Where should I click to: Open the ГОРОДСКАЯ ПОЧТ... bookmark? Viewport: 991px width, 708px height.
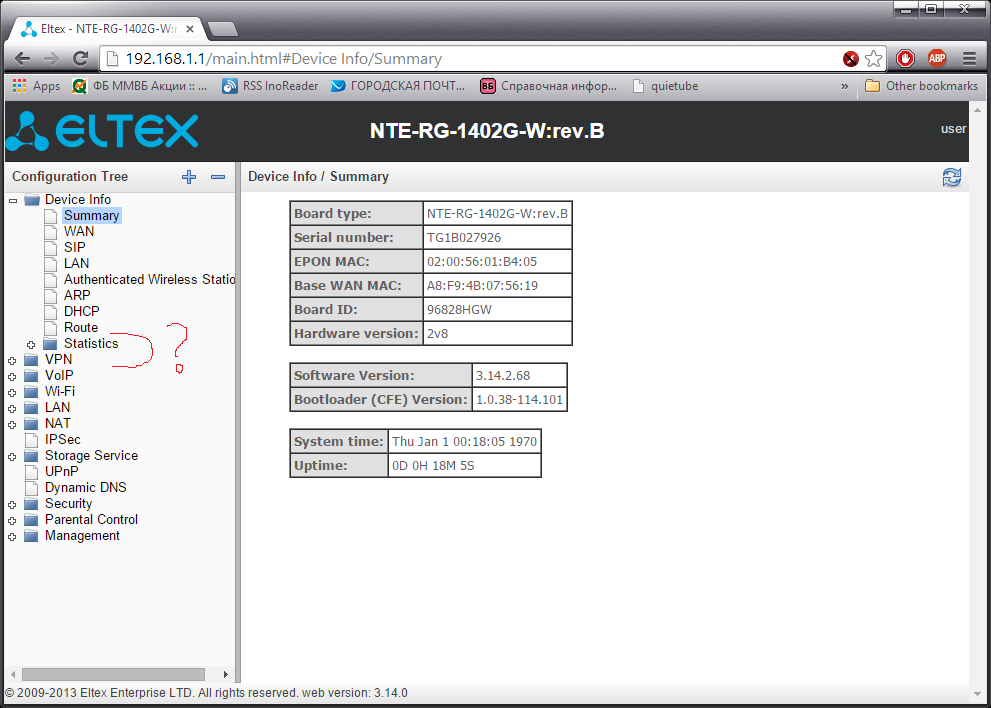click(398, 86)
